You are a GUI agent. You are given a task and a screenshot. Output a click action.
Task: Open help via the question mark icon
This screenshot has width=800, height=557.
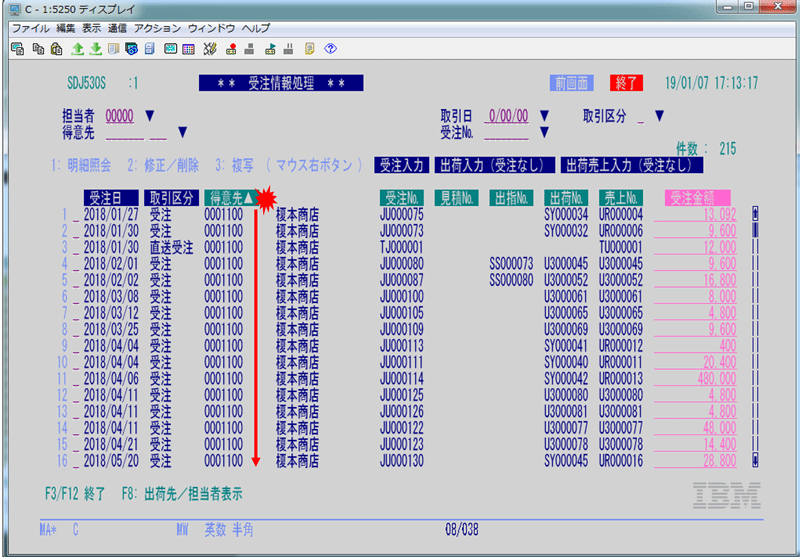coord(329,47)
